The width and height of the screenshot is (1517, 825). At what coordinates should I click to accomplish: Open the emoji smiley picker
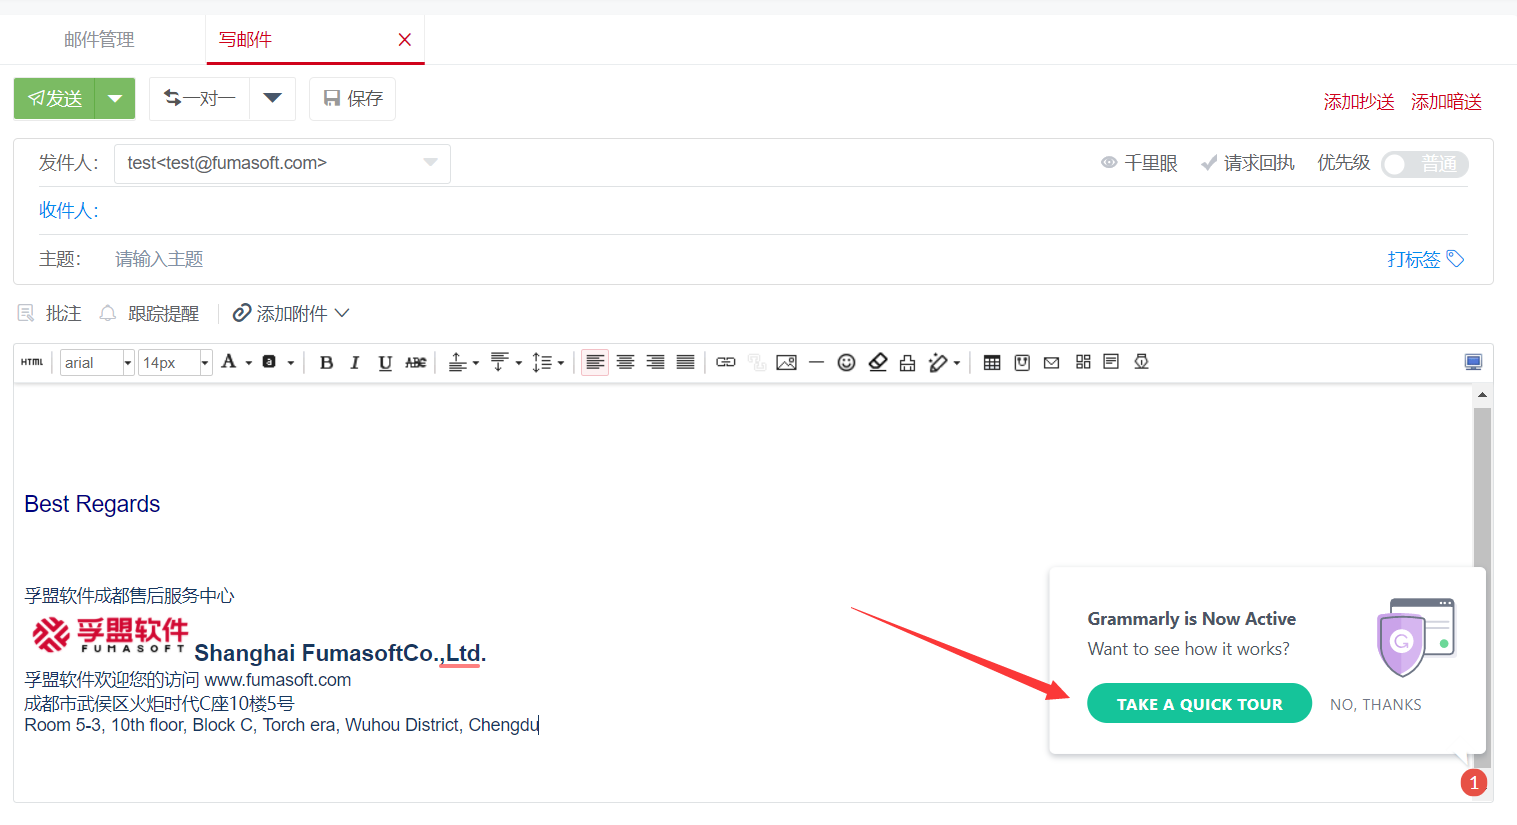[x=846, y=362]
